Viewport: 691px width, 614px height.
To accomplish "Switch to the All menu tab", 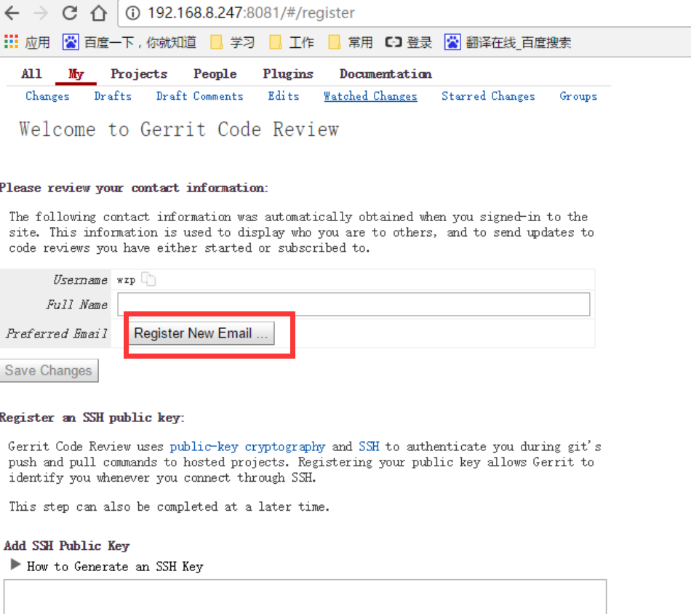I will tap(31, 74).
